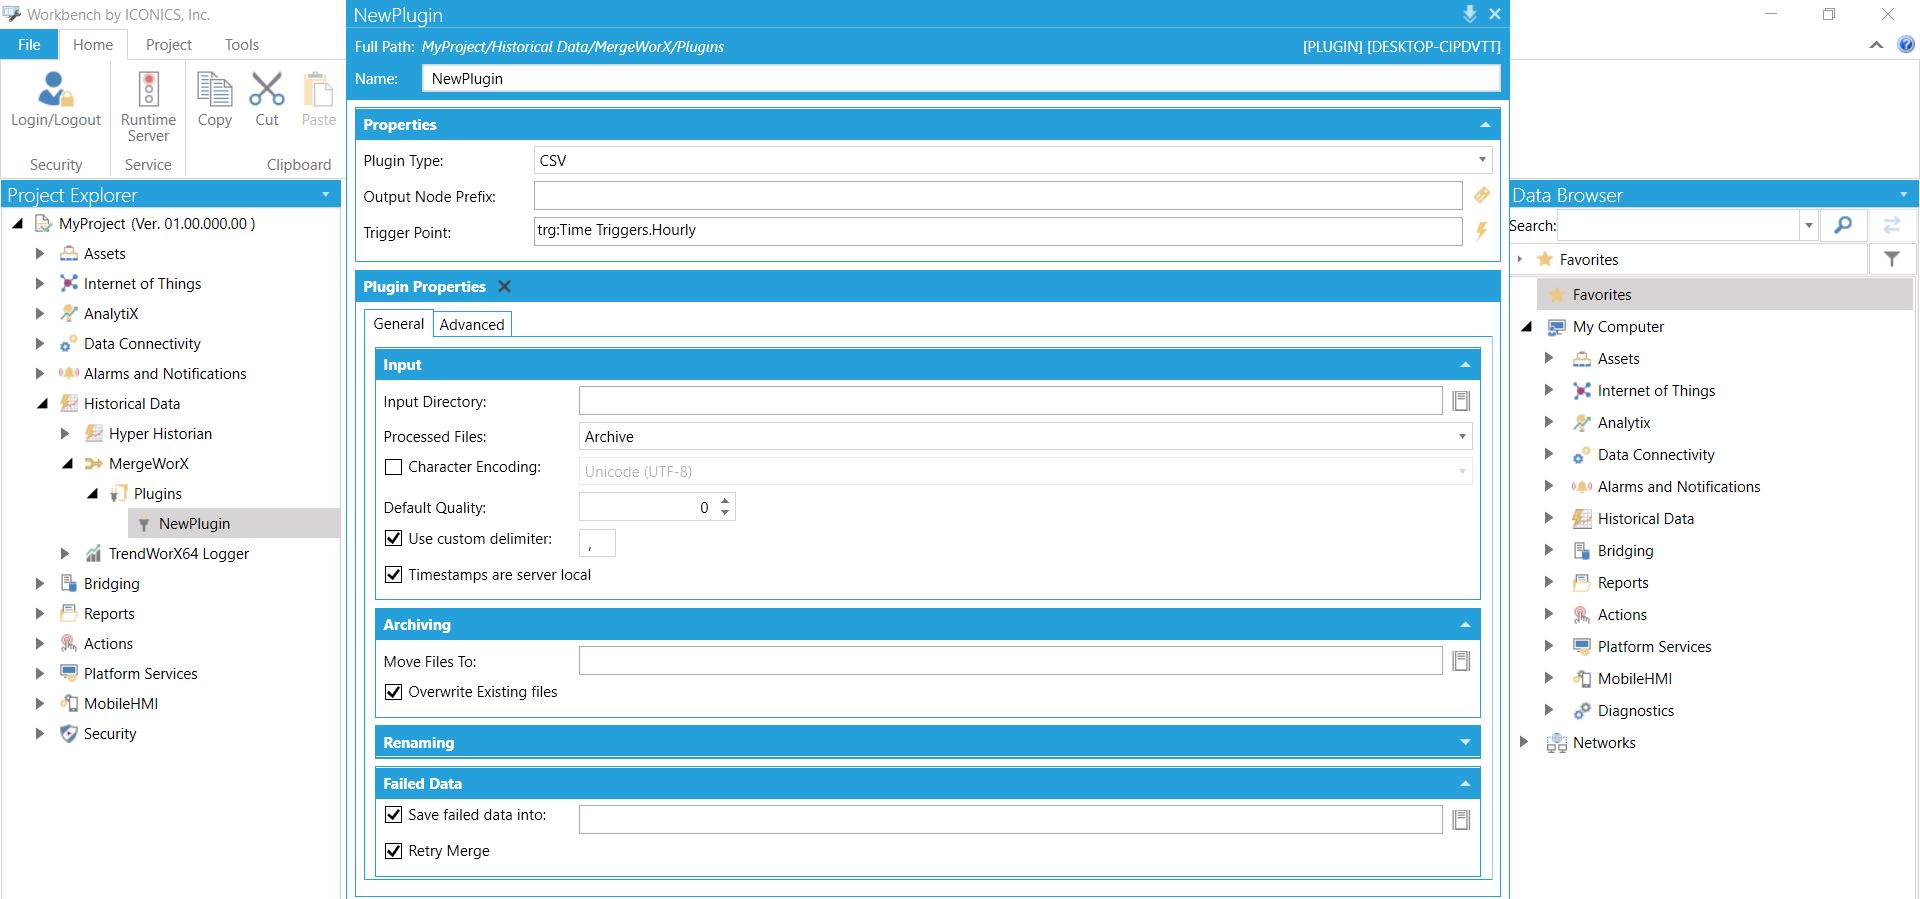Collapse the Failed Data section

(x=1465, y=784)
